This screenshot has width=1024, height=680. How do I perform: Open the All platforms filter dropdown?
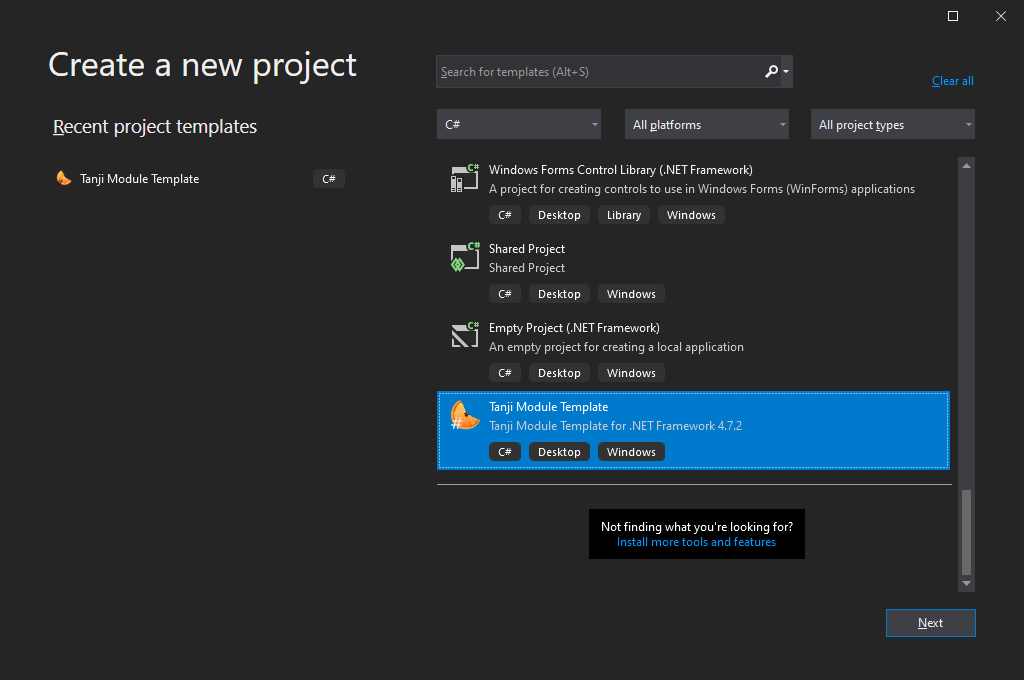pyautogui.click(x=707, y=124)
